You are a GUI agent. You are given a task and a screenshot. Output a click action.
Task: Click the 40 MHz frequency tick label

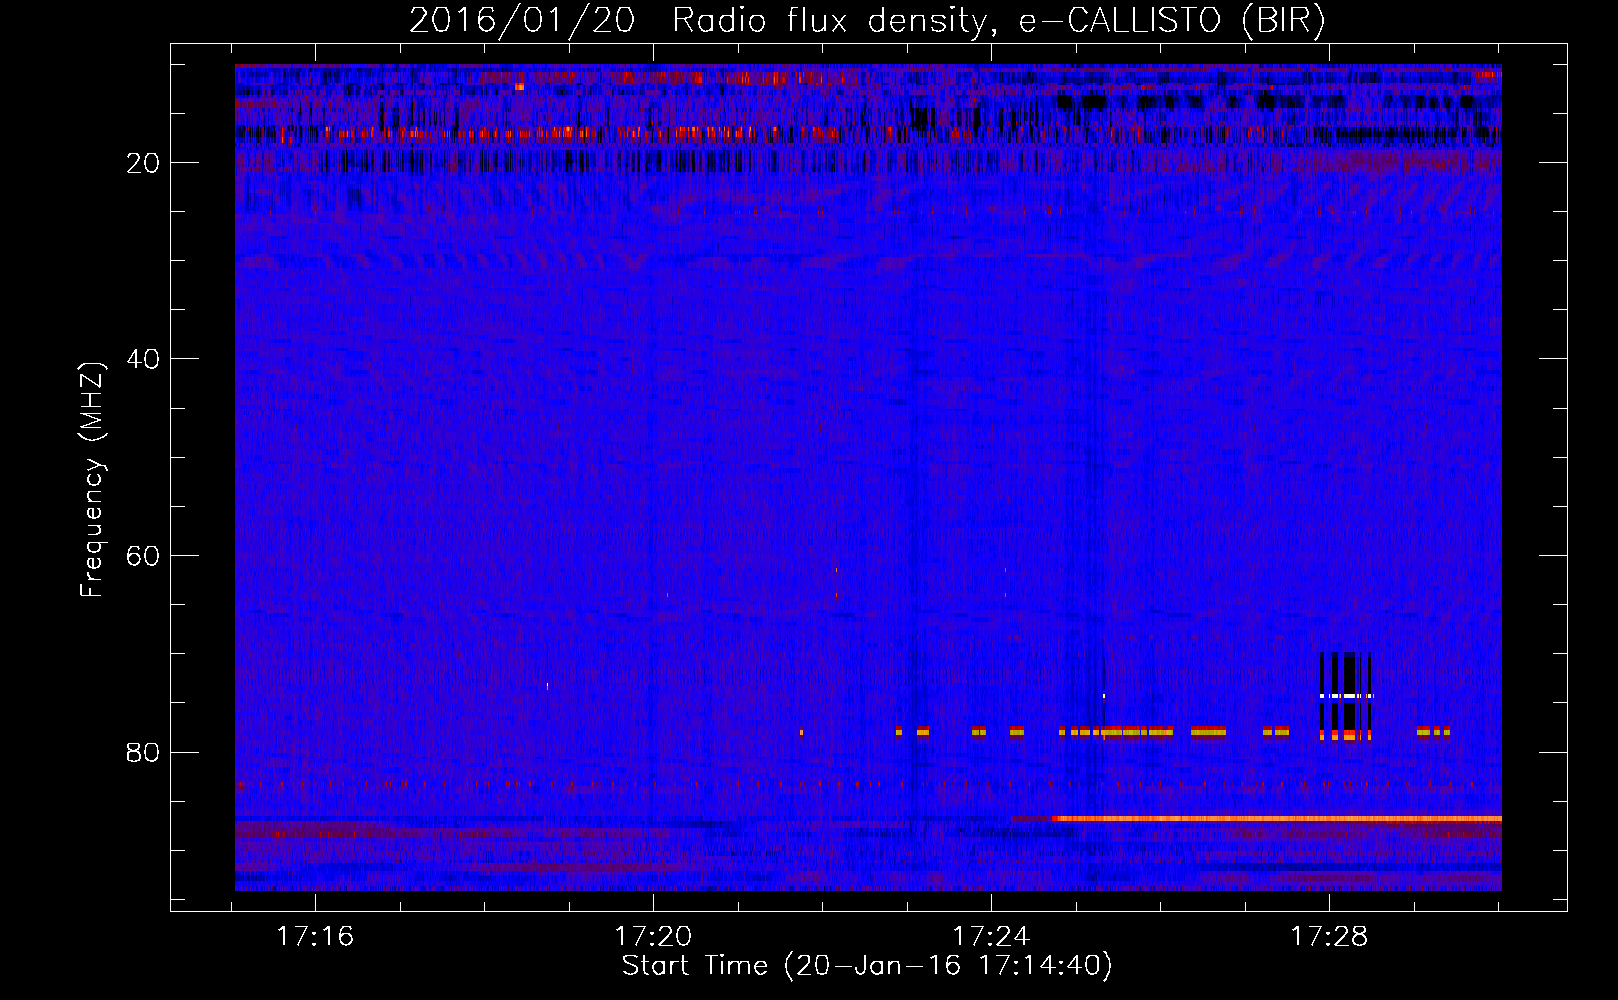(x=143, y=359)
